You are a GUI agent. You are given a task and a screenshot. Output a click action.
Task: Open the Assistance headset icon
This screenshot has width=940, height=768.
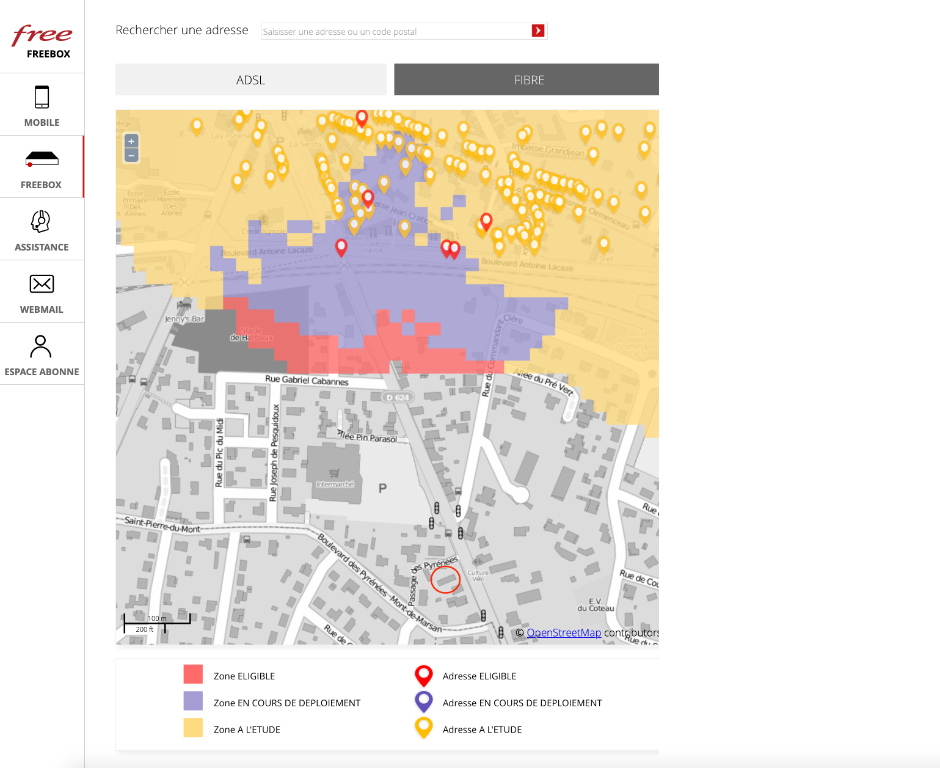pyautogui.click(x=42, y=222)
